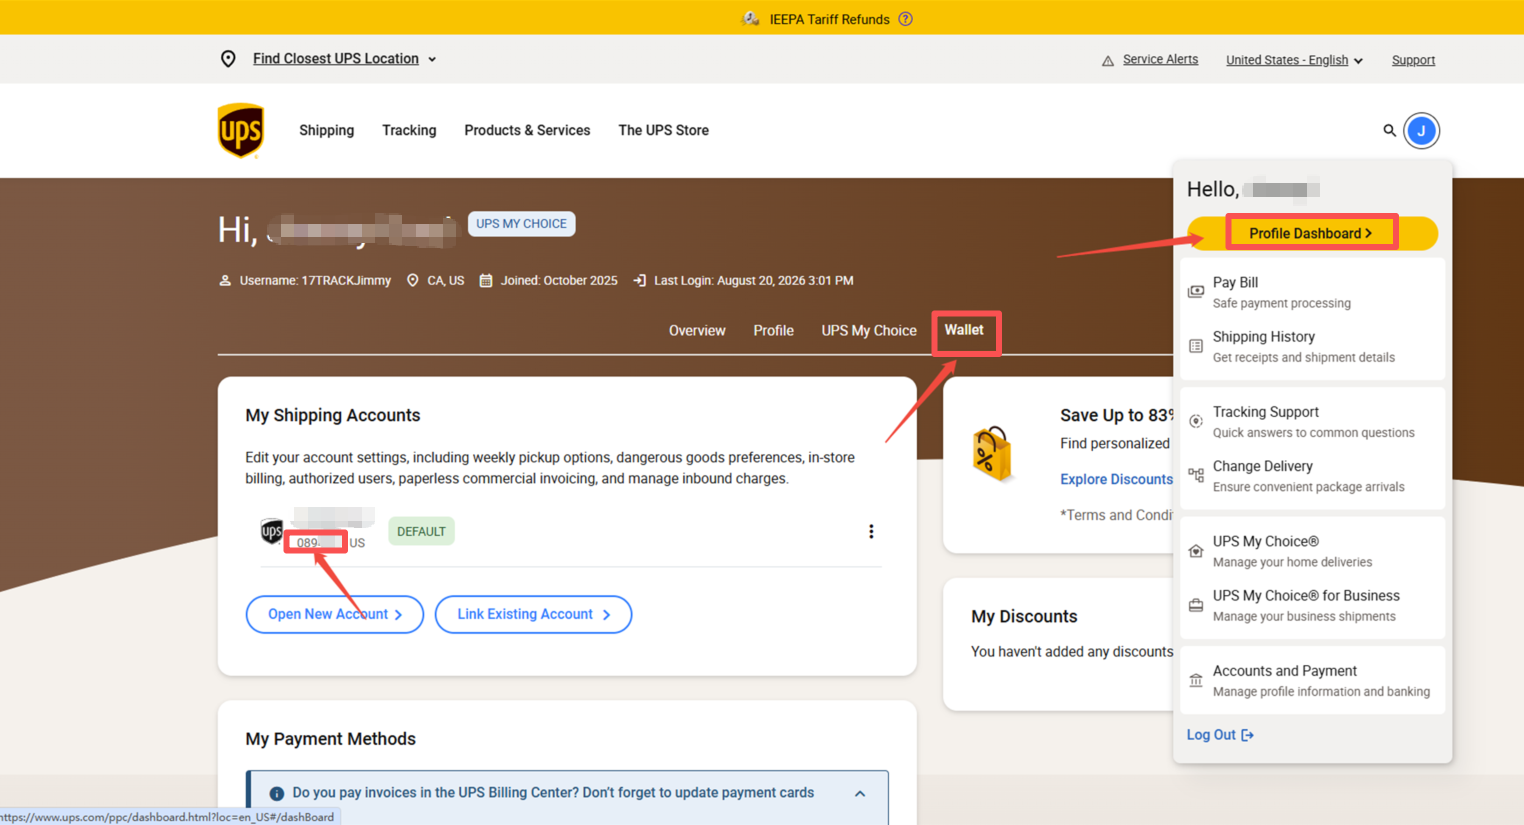This screenshot has height=825, width=1524.
Task: Click the My Discounts heading
Action: click(x=1024, y=617)
